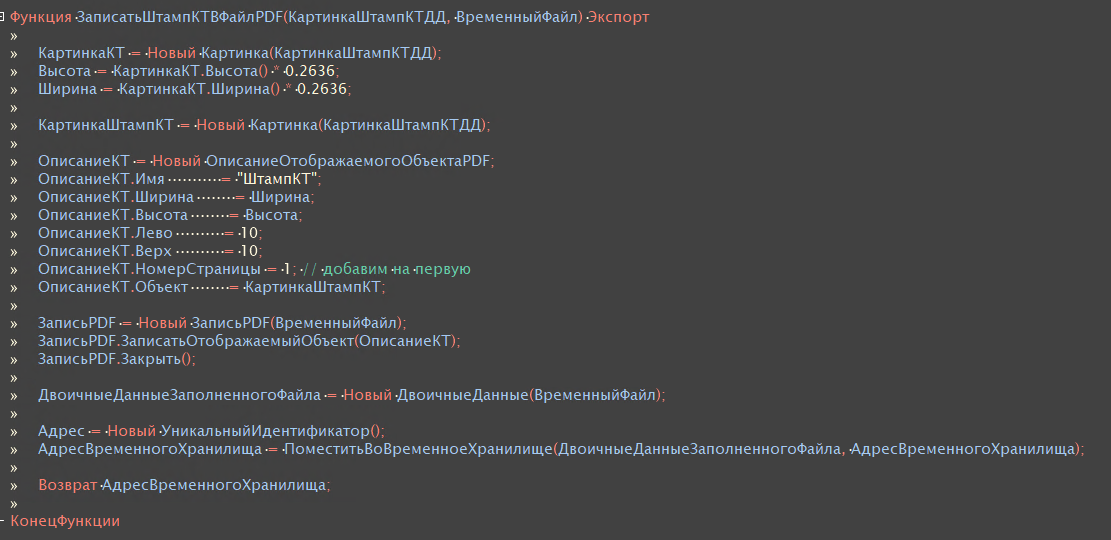Click ПоместитьВоВременноеХранилище function call
Screen dimensions: 1111x540
click(x=418, y=449)
